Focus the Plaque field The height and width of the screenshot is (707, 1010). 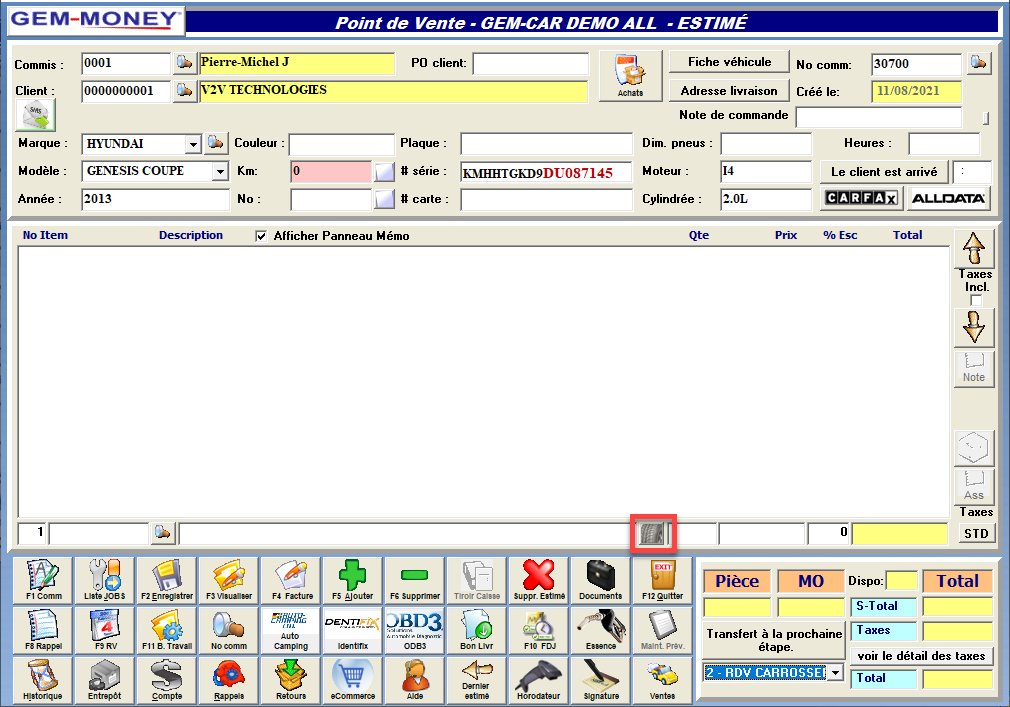546,144
